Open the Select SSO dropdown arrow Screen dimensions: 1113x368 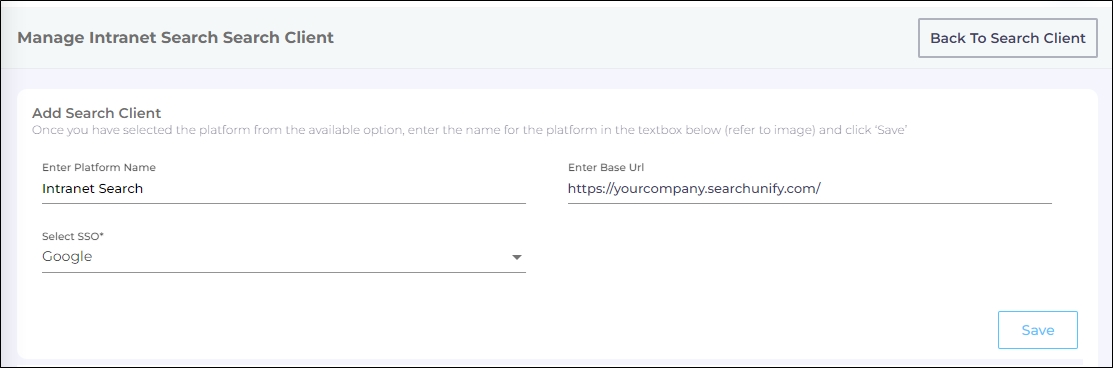517,257
